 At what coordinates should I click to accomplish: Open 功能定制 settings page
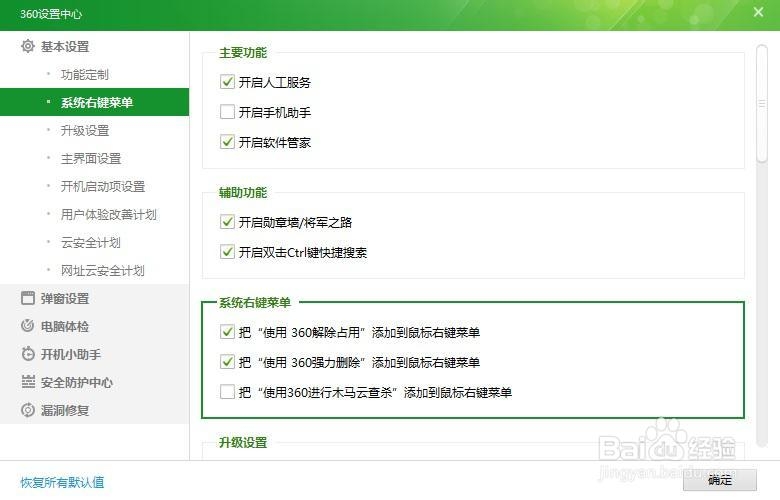85,75
